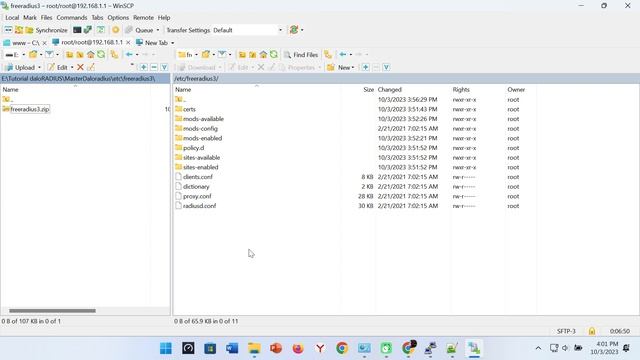Open Google Chrome from taskbar
Viewport: 640px width, 360px height.
click(342, 348)
